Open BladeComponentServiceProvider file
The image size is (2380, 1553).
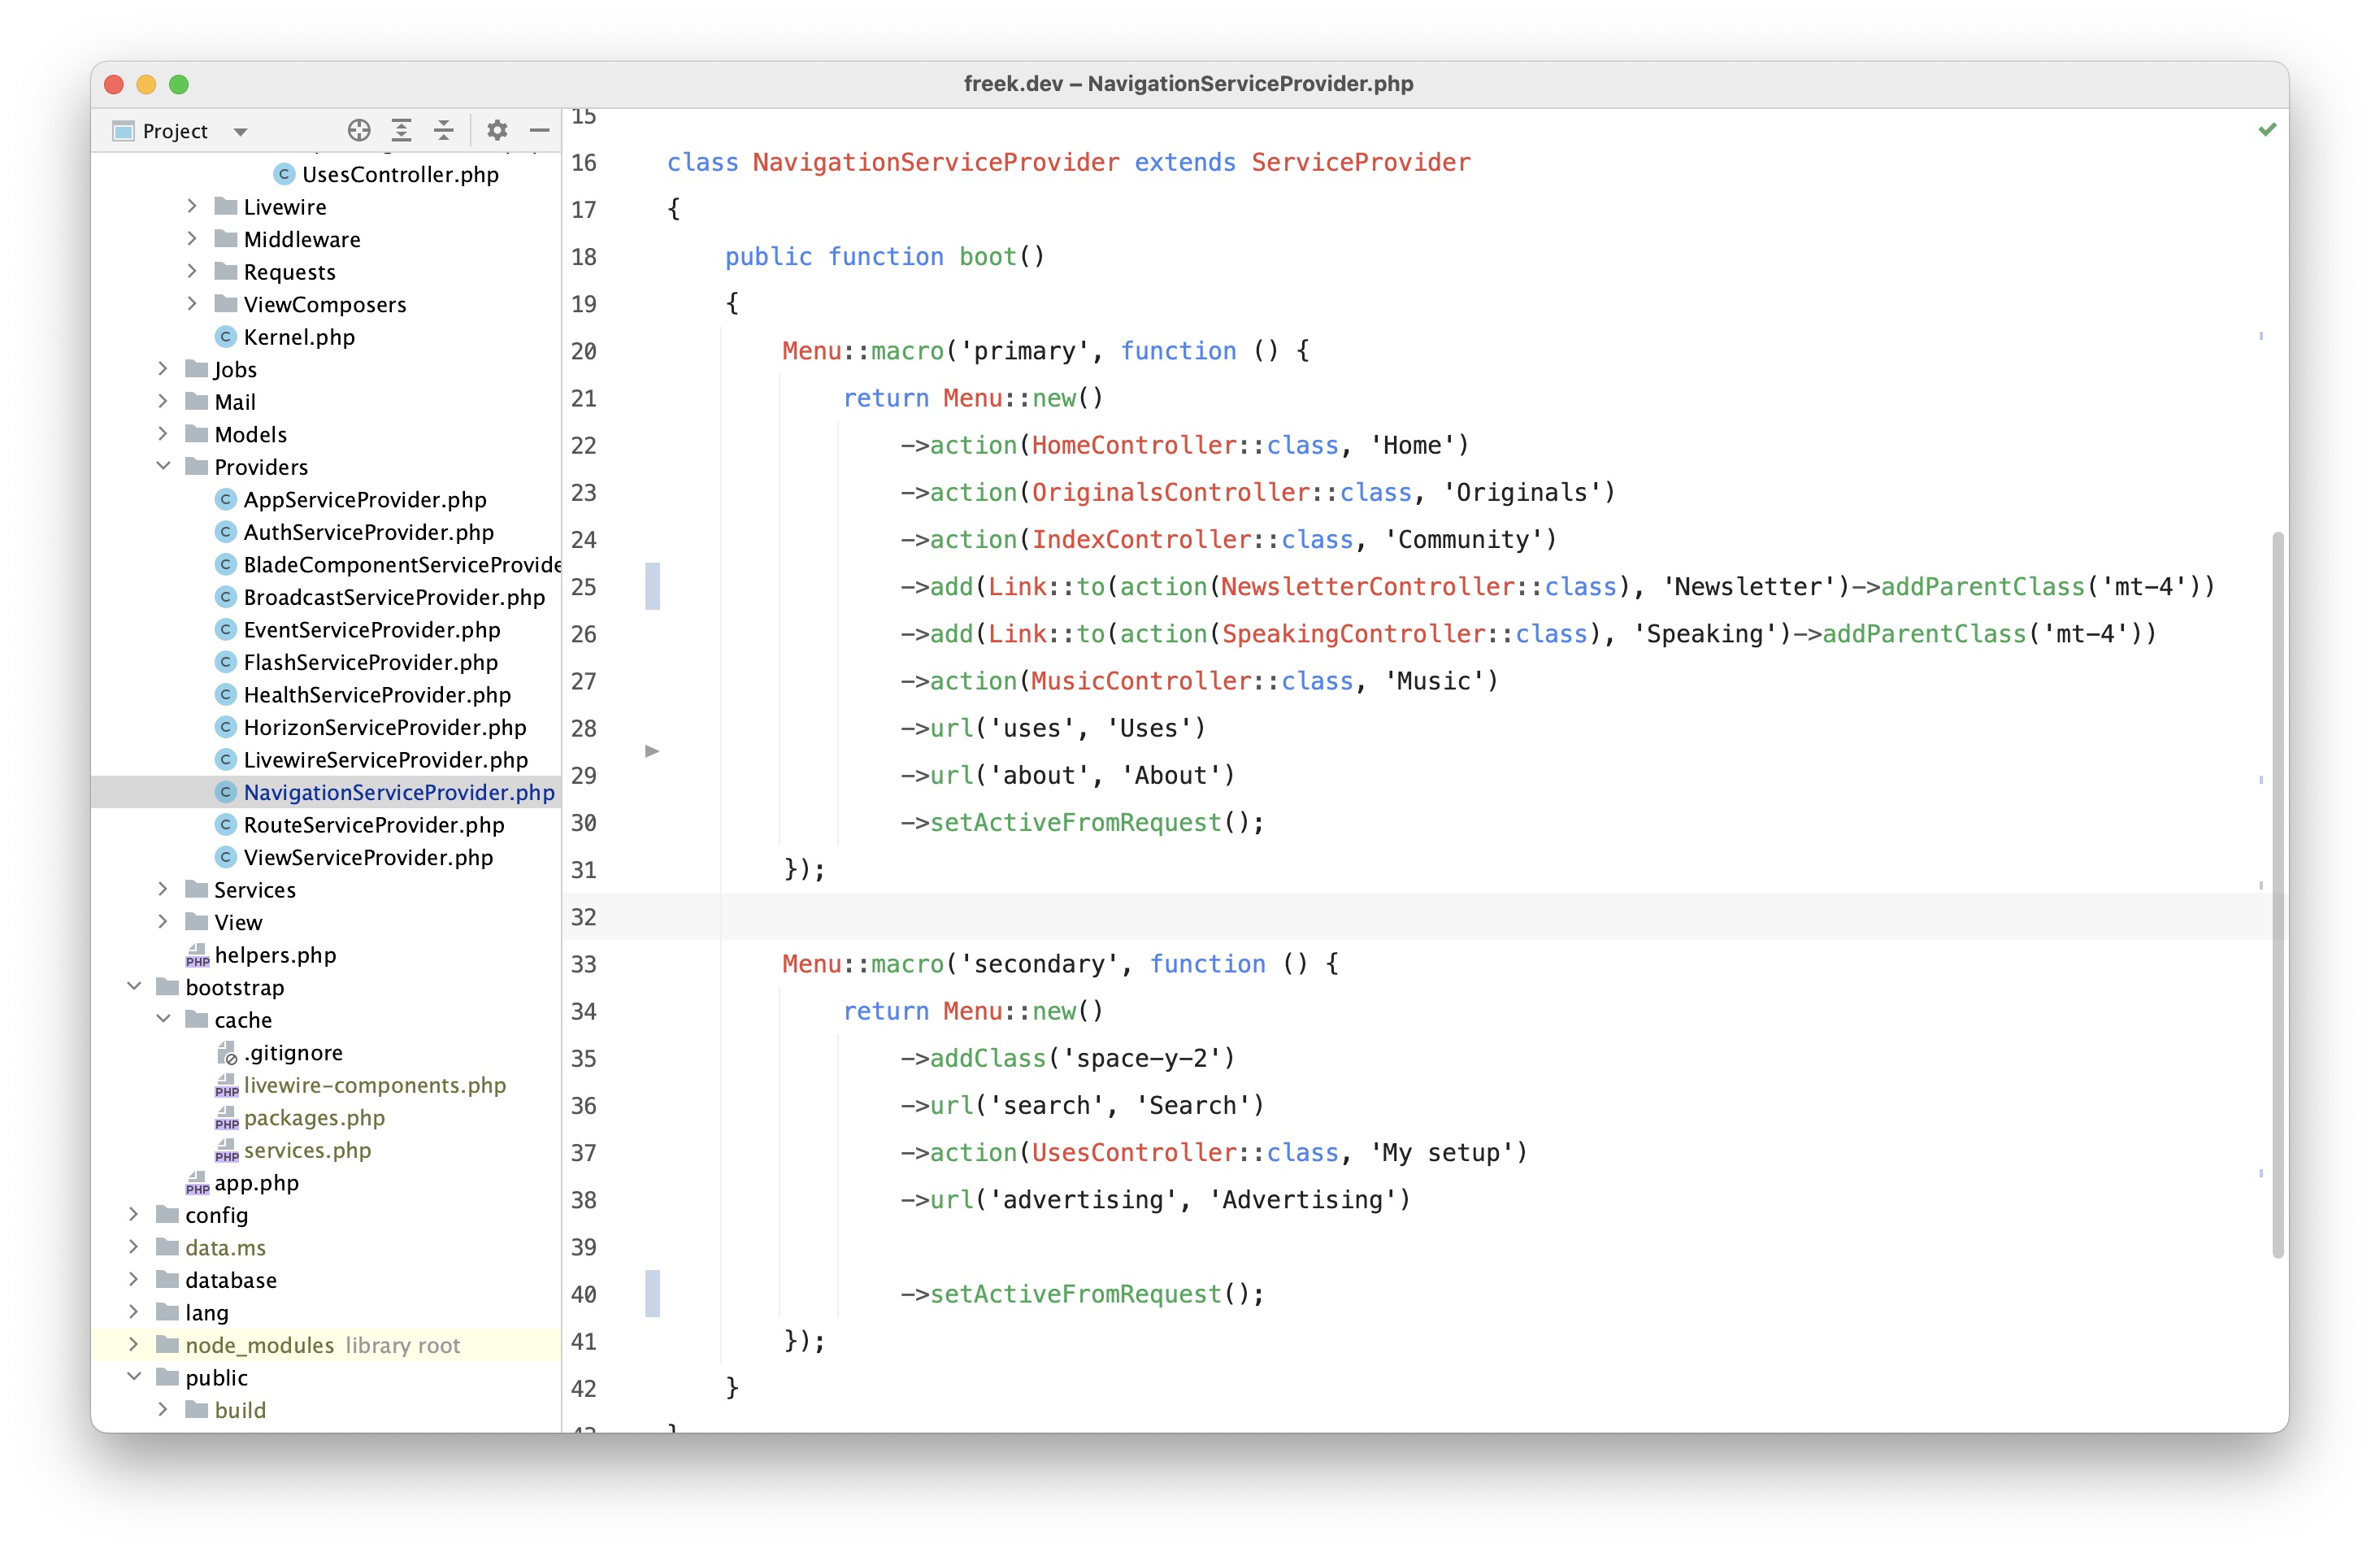point(402,564)
